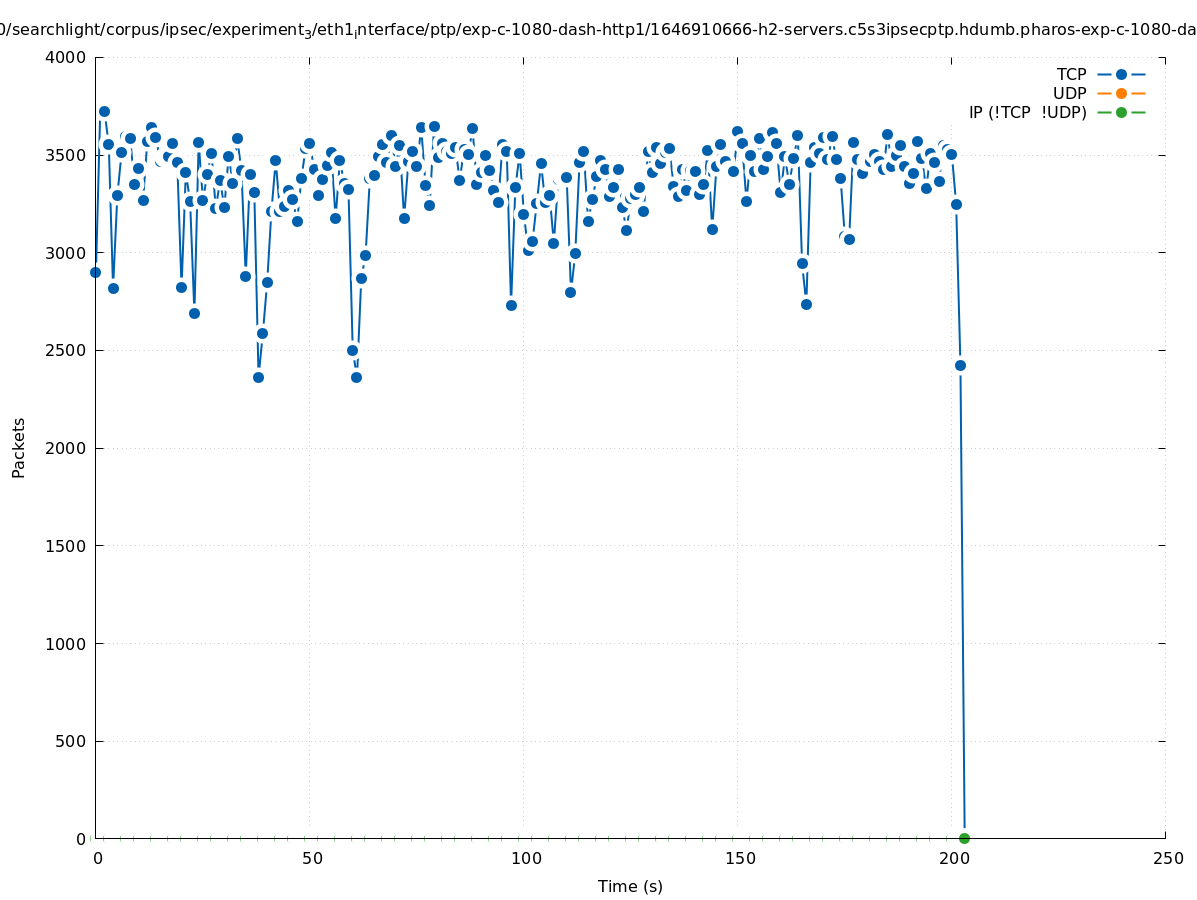Screen dimensions: 1197x900
Task: Click the 100 x-axis tick label
Action: click(525, 858)
